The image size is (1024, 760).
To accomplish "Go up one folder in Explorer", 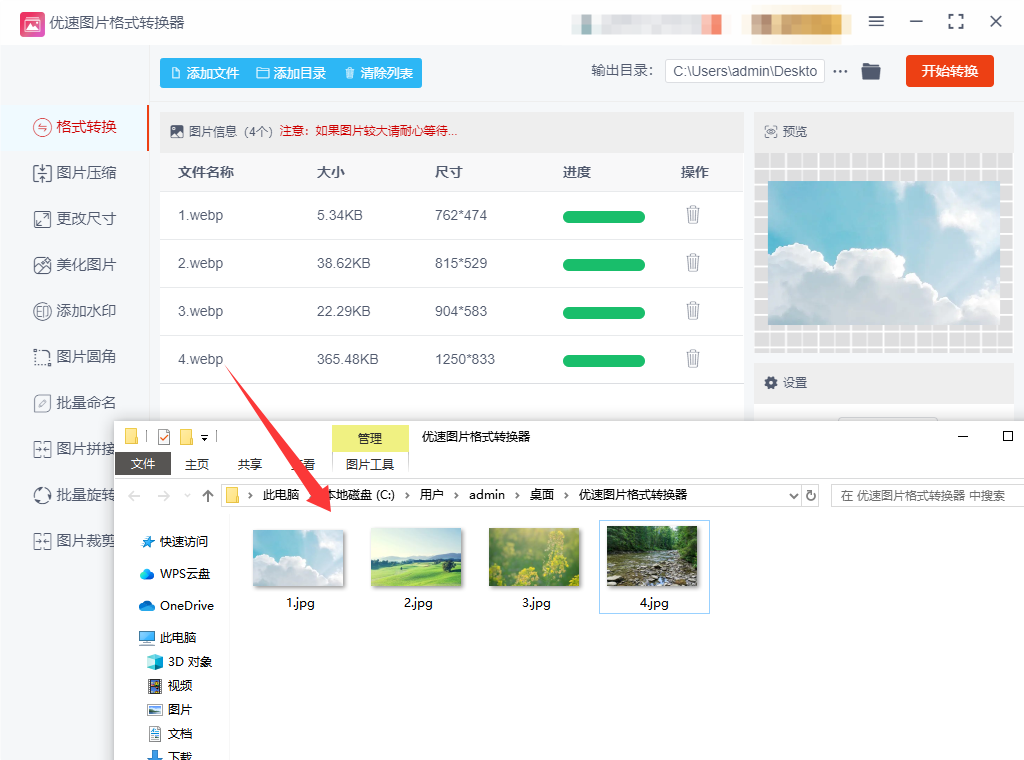I will (x=208, y=496).
